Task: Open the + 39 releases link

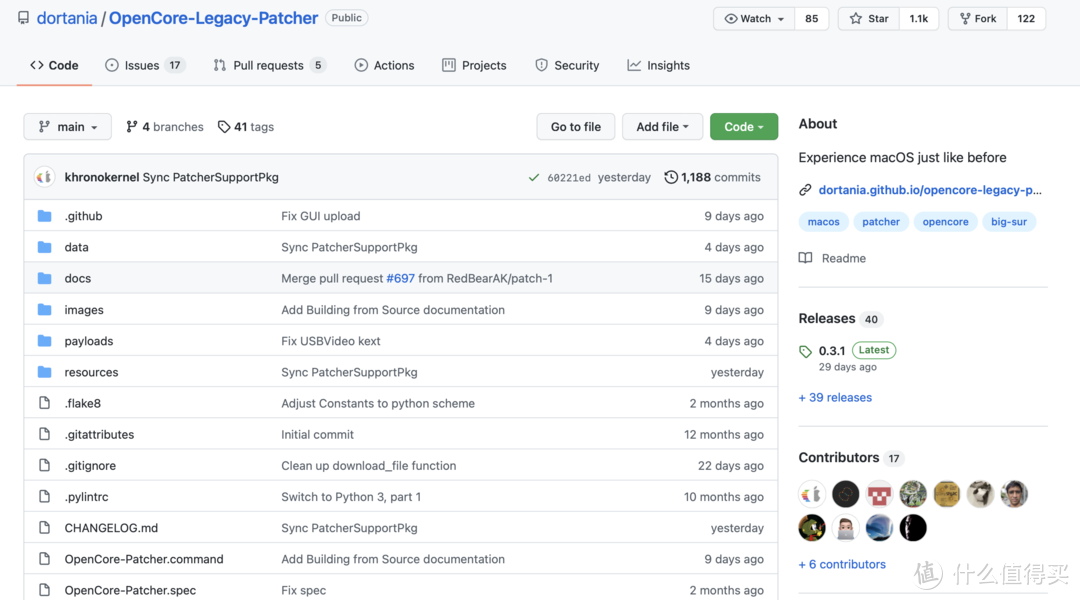Action: pyautogui.click(x=835, y=397)
